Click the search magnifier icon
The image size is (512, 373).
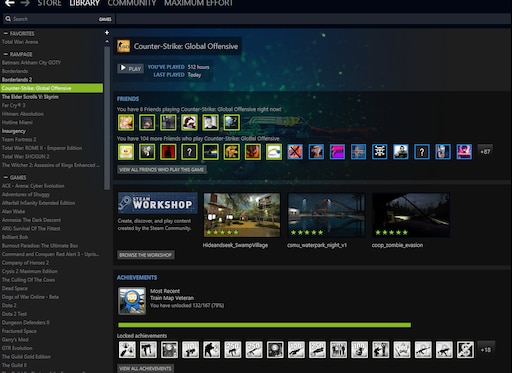coord(8,19)
